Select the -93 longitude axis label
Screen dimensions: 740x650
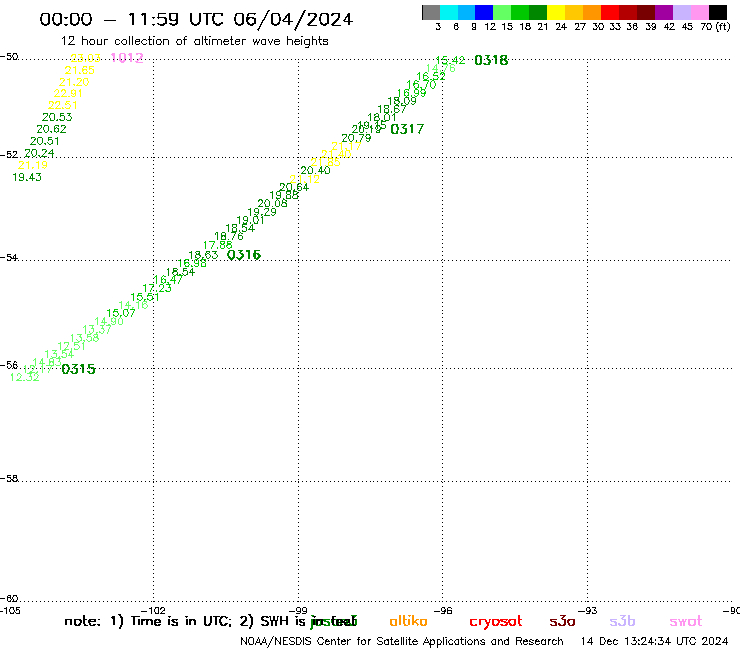point(588,611)
